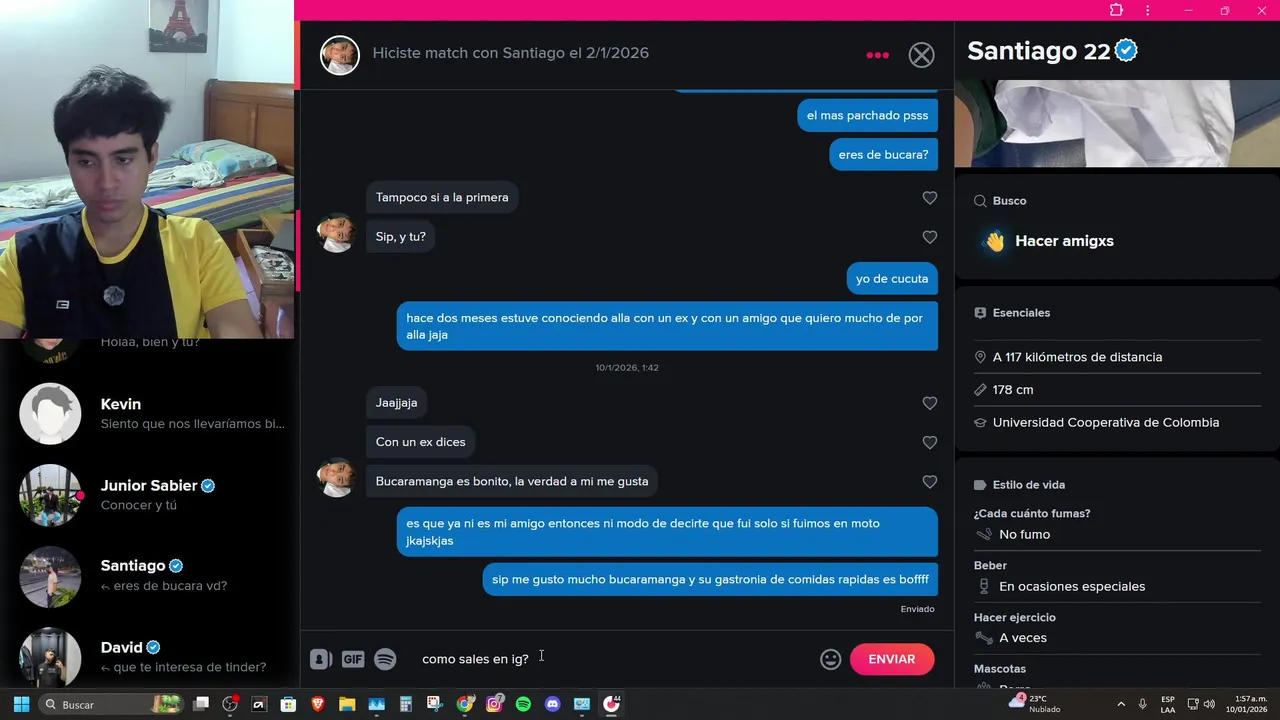Open Spotify from the taskbar
The width and height of the screenshot is (1280, 720).
click(523, 704)
